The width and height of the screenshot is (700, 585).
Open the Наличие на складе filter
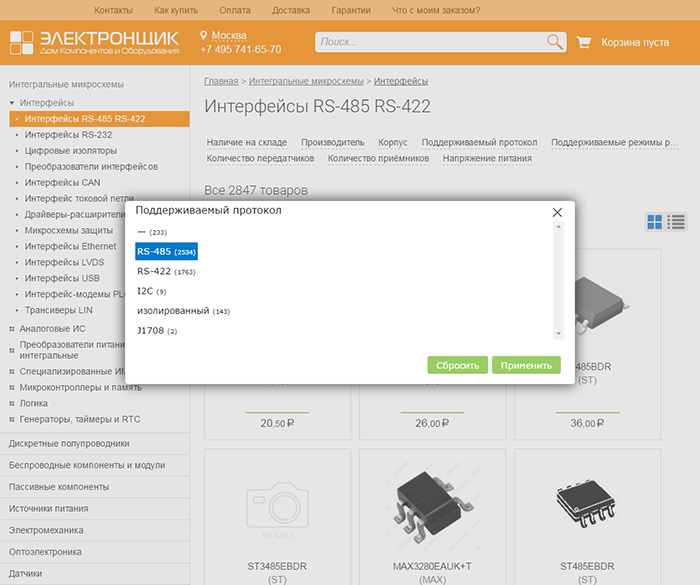(246, 142)
